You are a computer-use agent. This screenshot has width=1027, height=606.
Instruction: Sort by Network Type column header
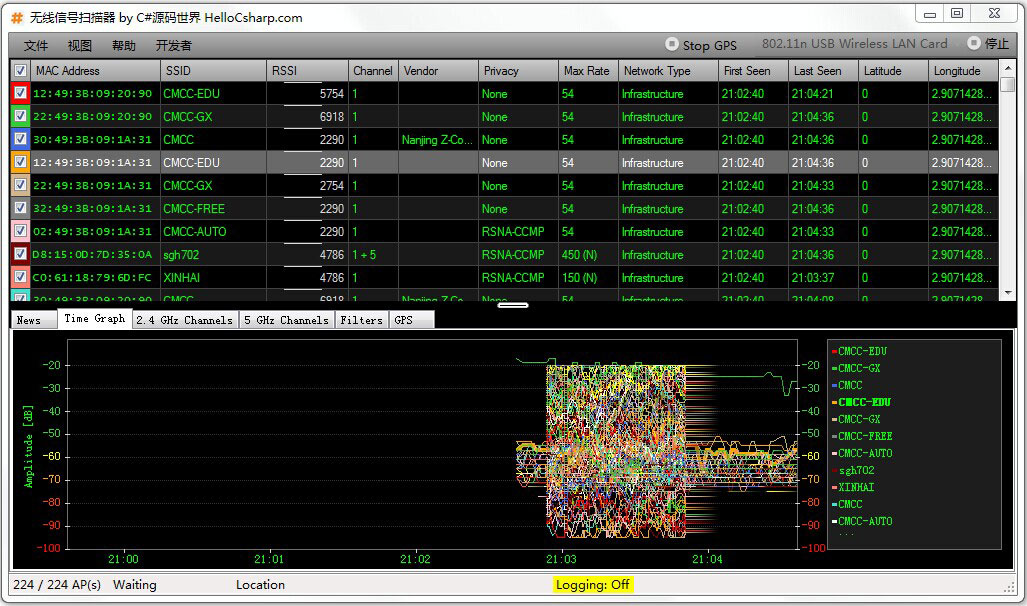click(668, 71)
